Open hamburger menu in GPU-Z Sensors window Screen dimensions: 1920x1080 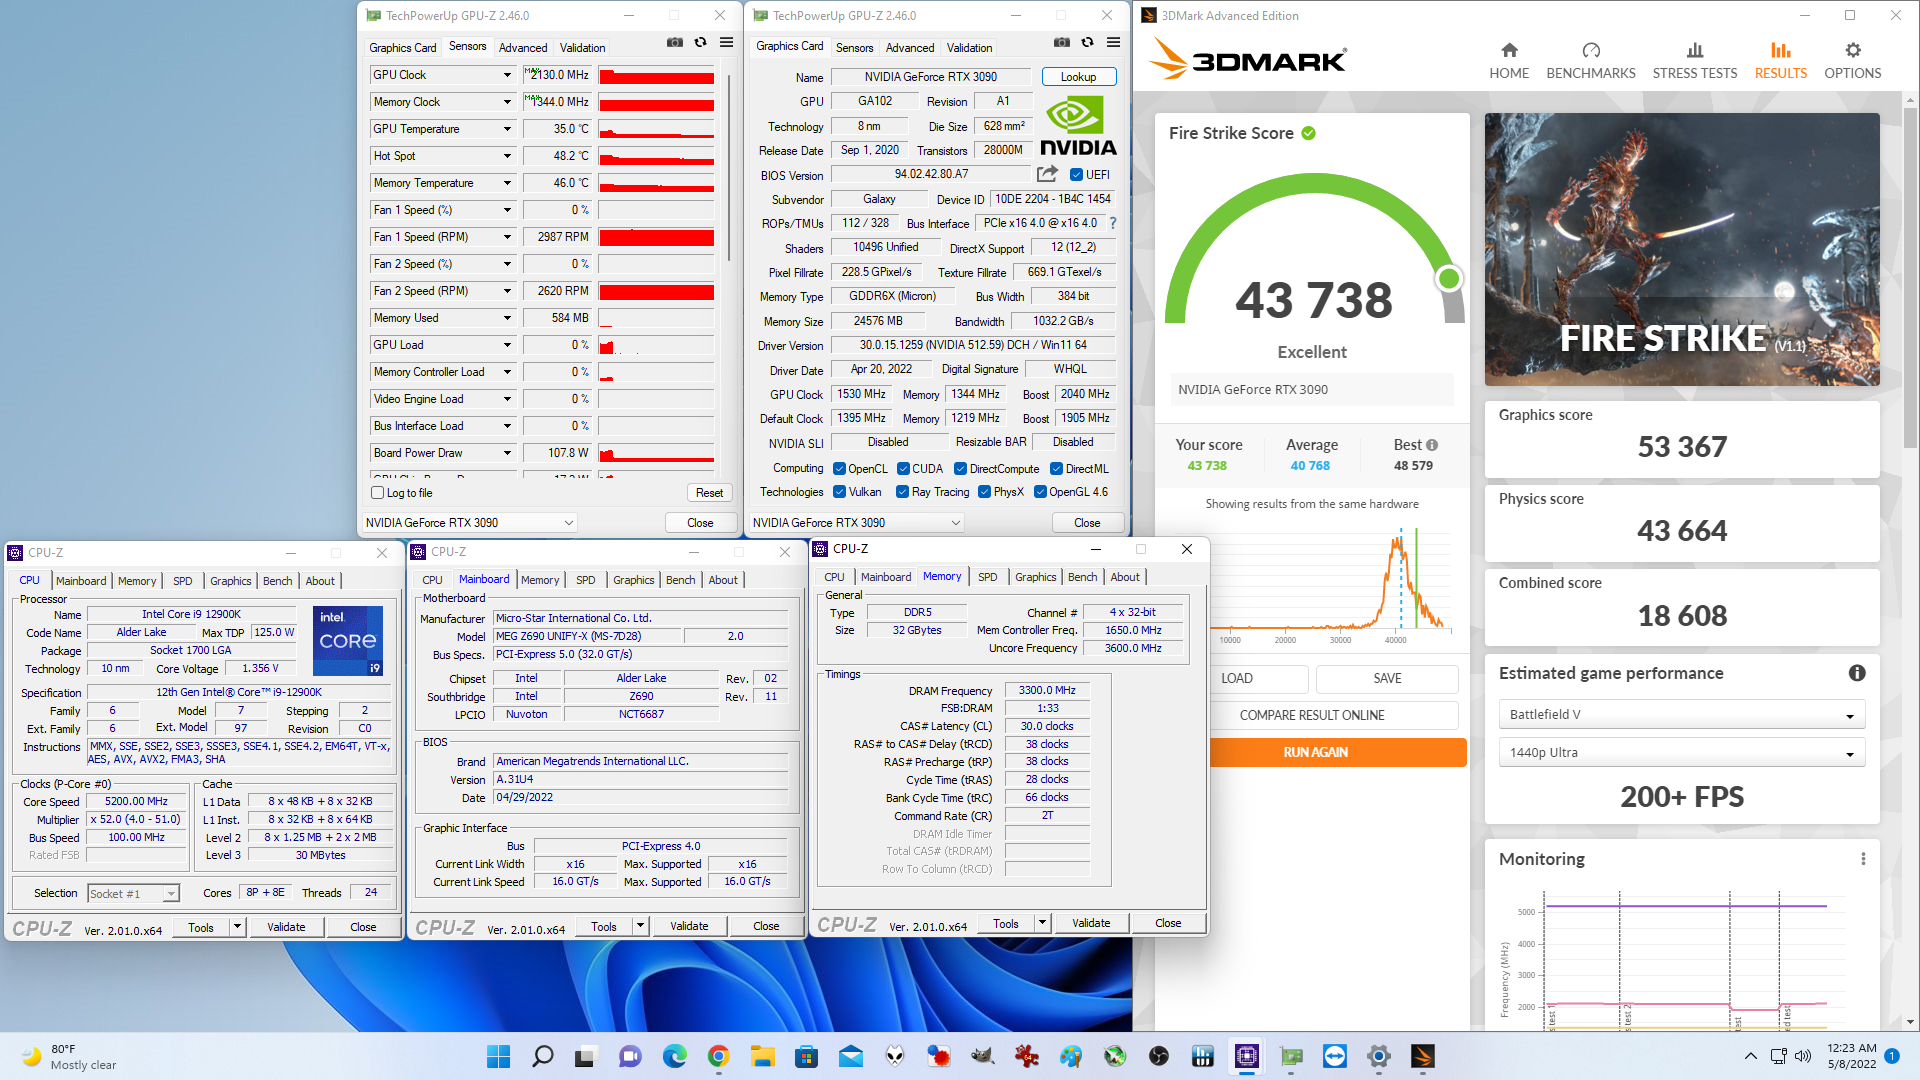coord(726,43)
